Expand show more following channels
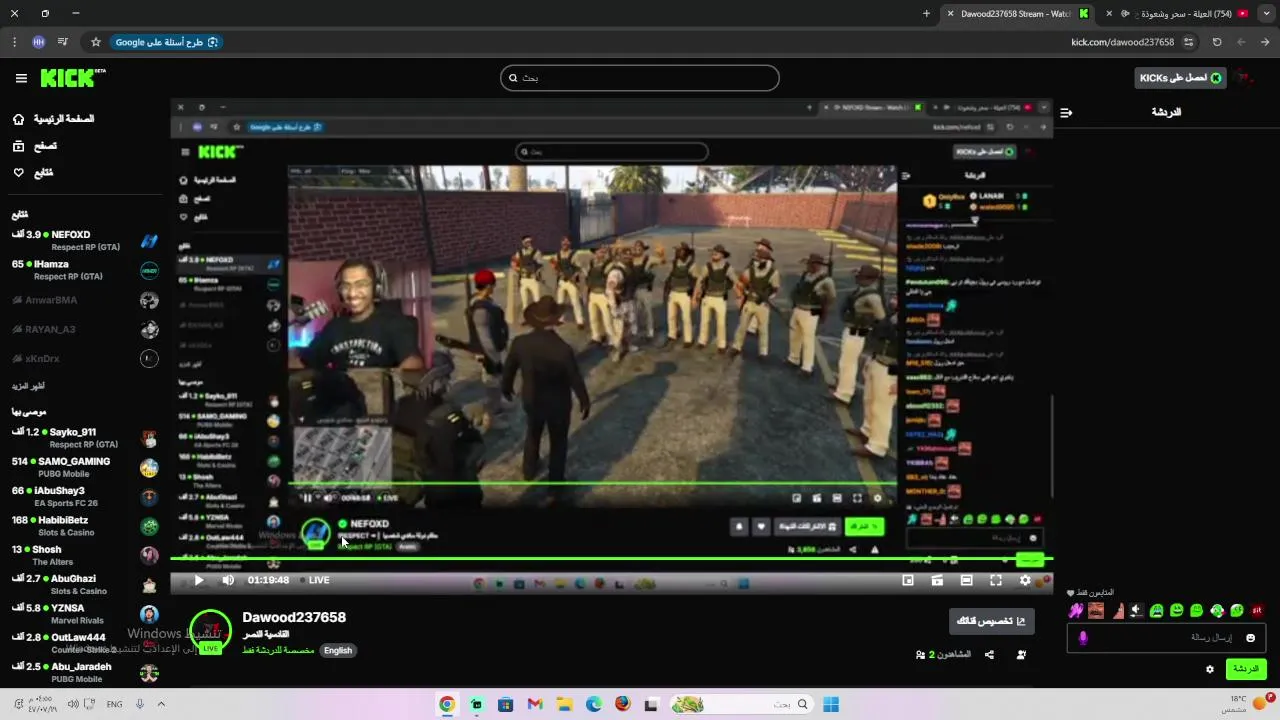The width and height of the screenshot is (1280, 720). point(28,386)
